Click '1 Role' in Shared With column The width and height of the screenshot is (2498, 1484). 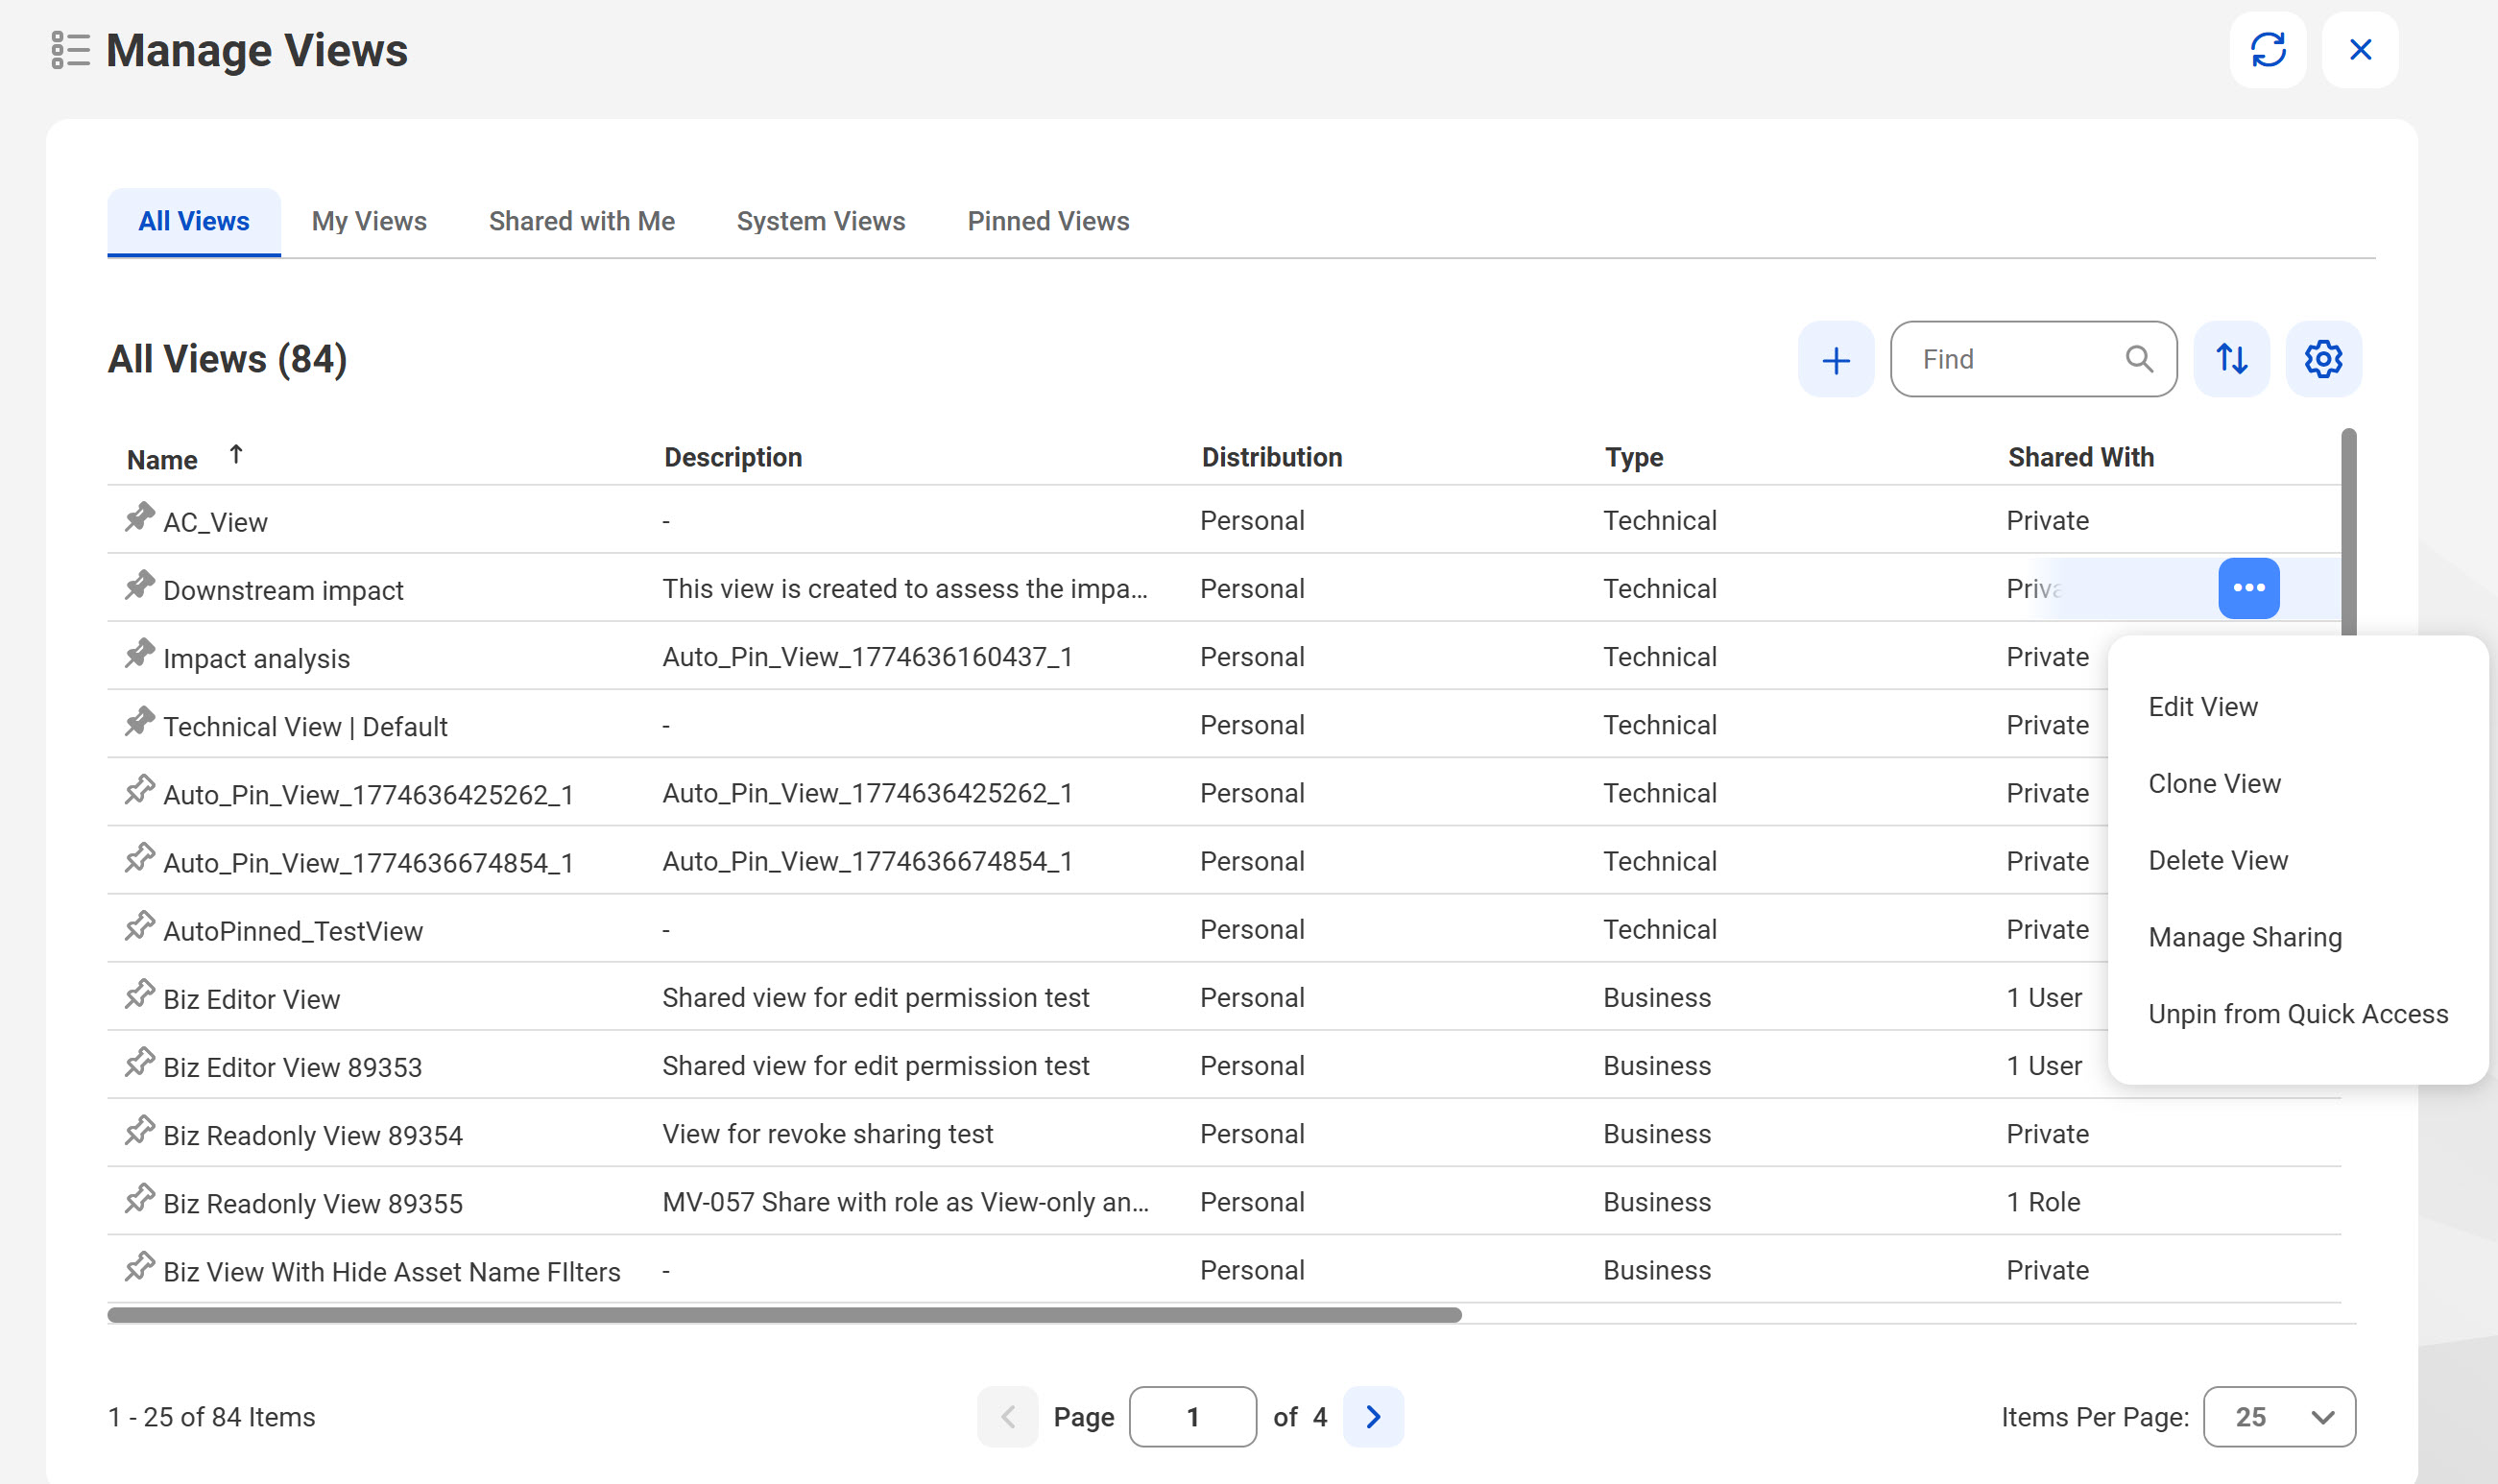point(2043,1202)
